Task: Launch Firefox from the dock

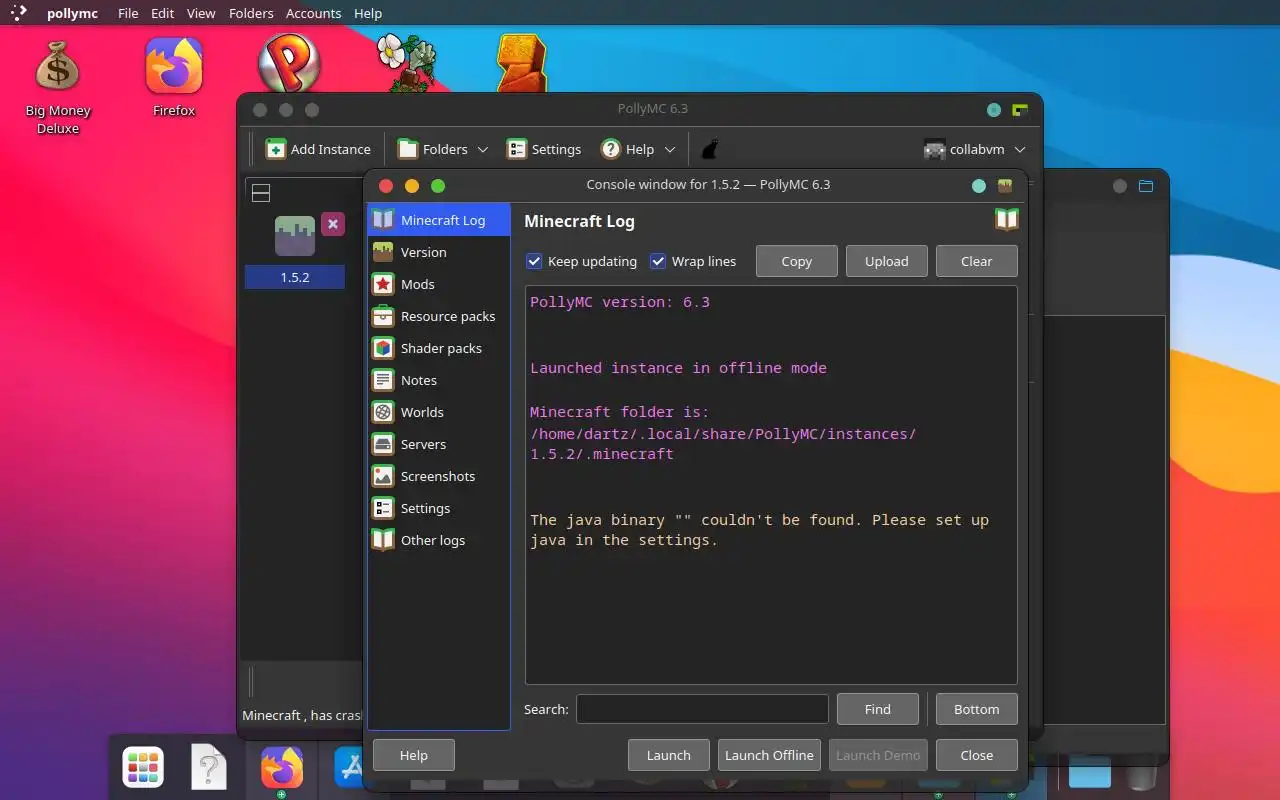Action: pyautogui.click(x=282, y=768)
